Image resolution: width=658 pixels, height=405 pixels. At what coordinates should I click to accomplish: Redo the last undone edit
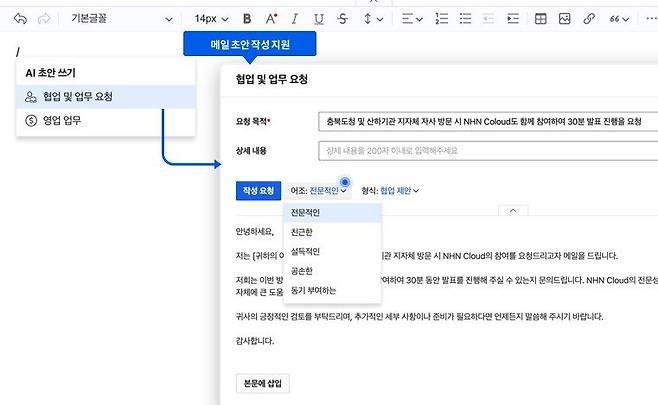tap(44, 19)
